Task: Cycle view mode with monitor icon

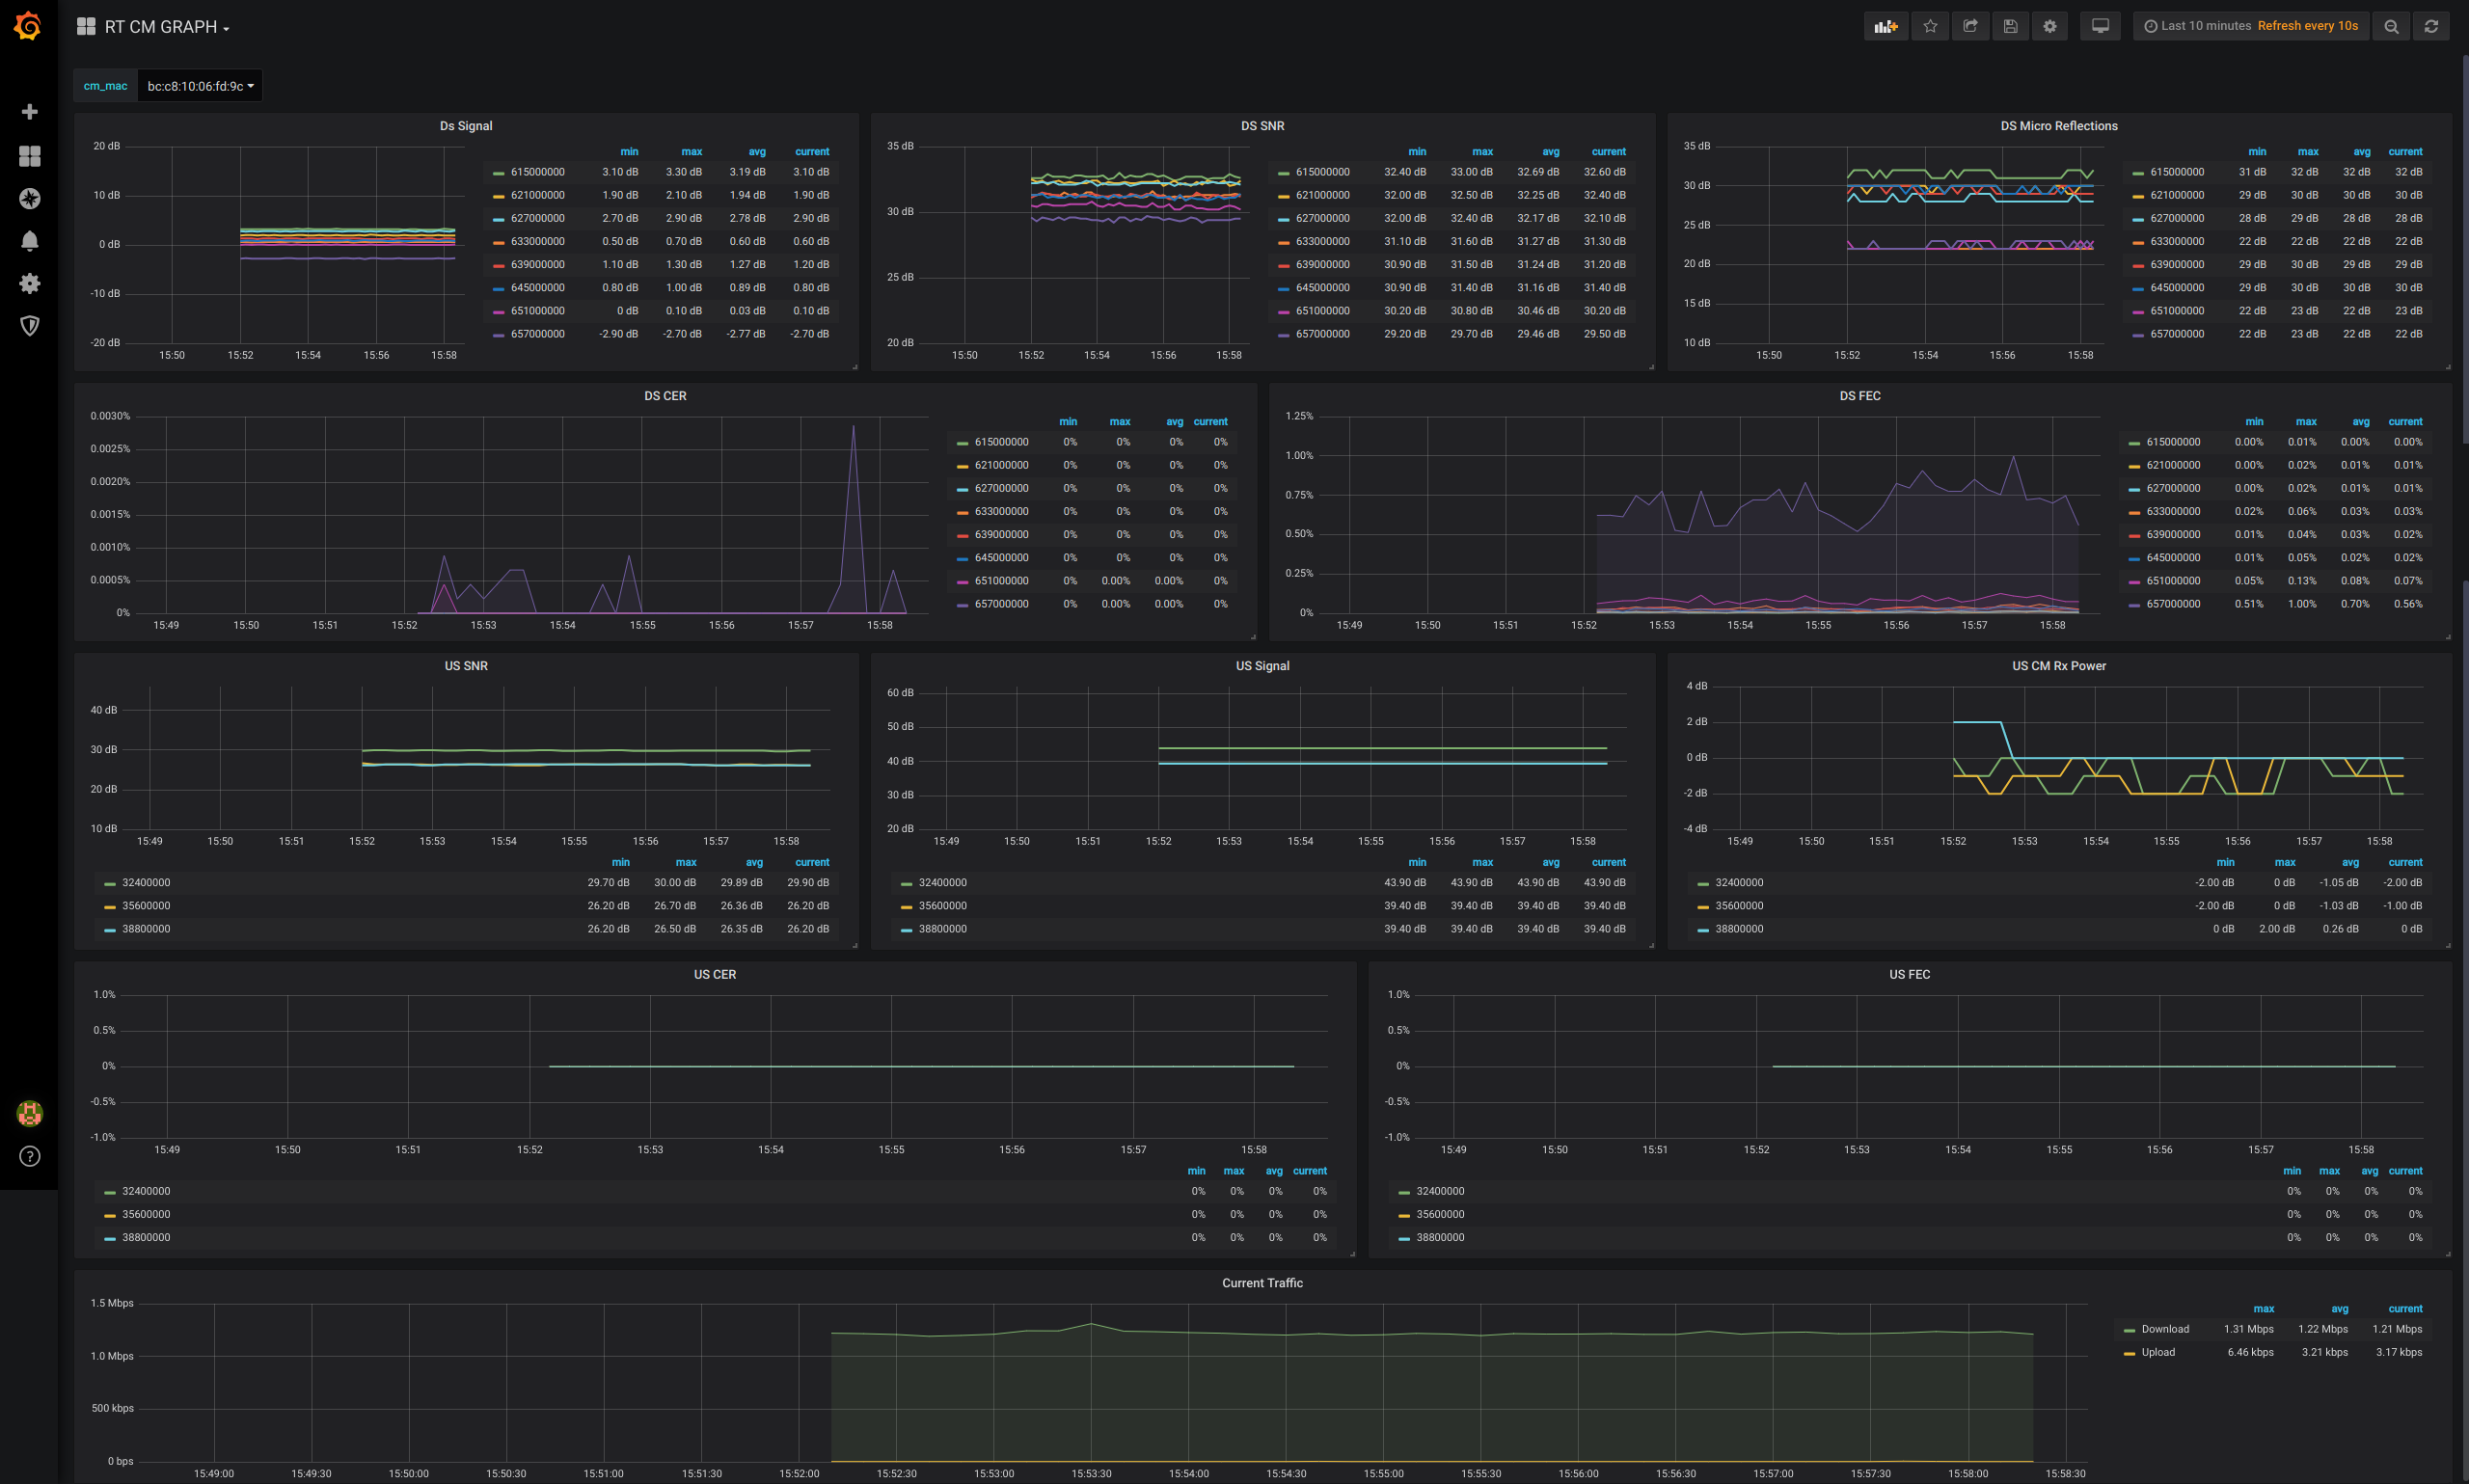Action: (x=2100, y=26)
